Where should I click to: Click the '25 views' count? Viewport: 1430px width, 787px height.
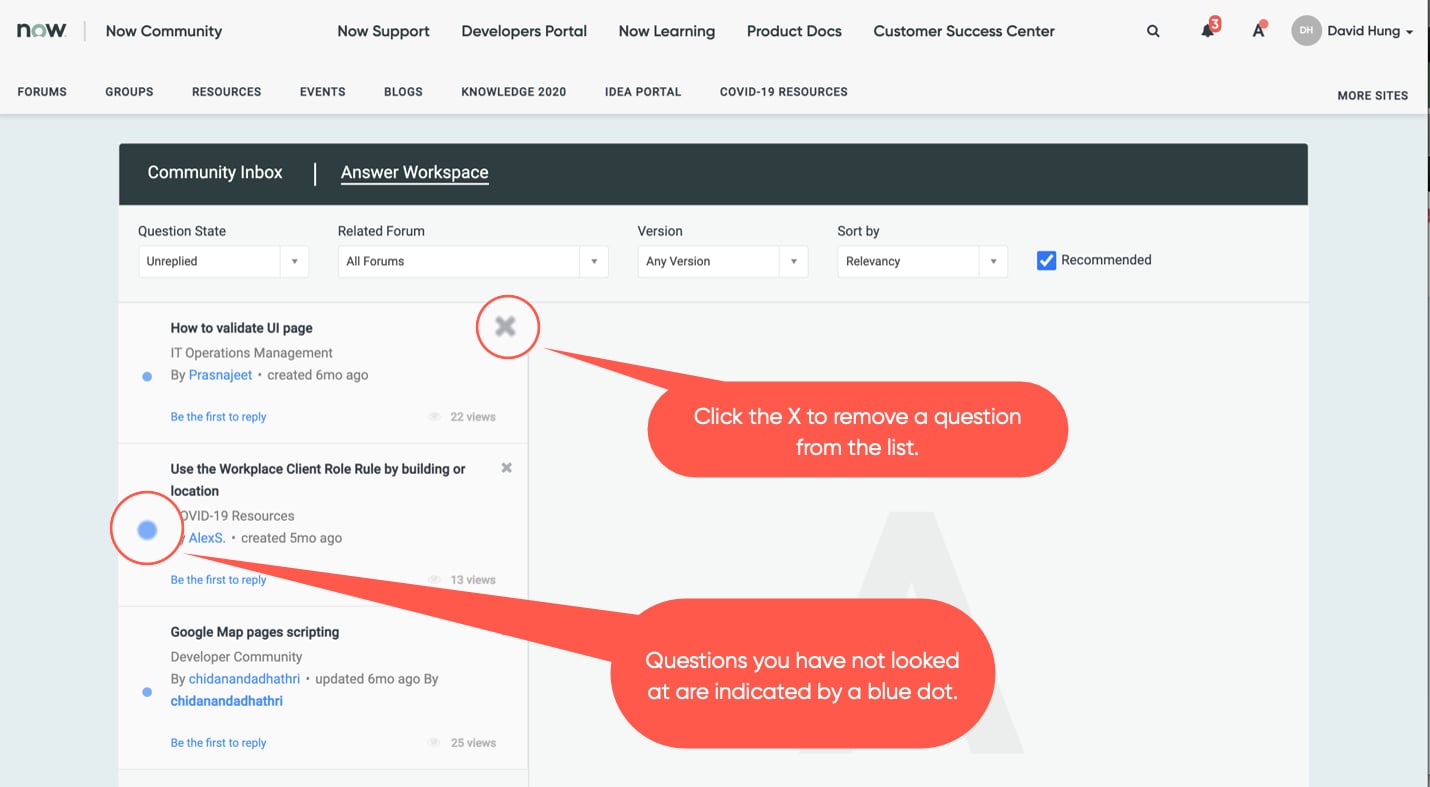coord(472,743)
